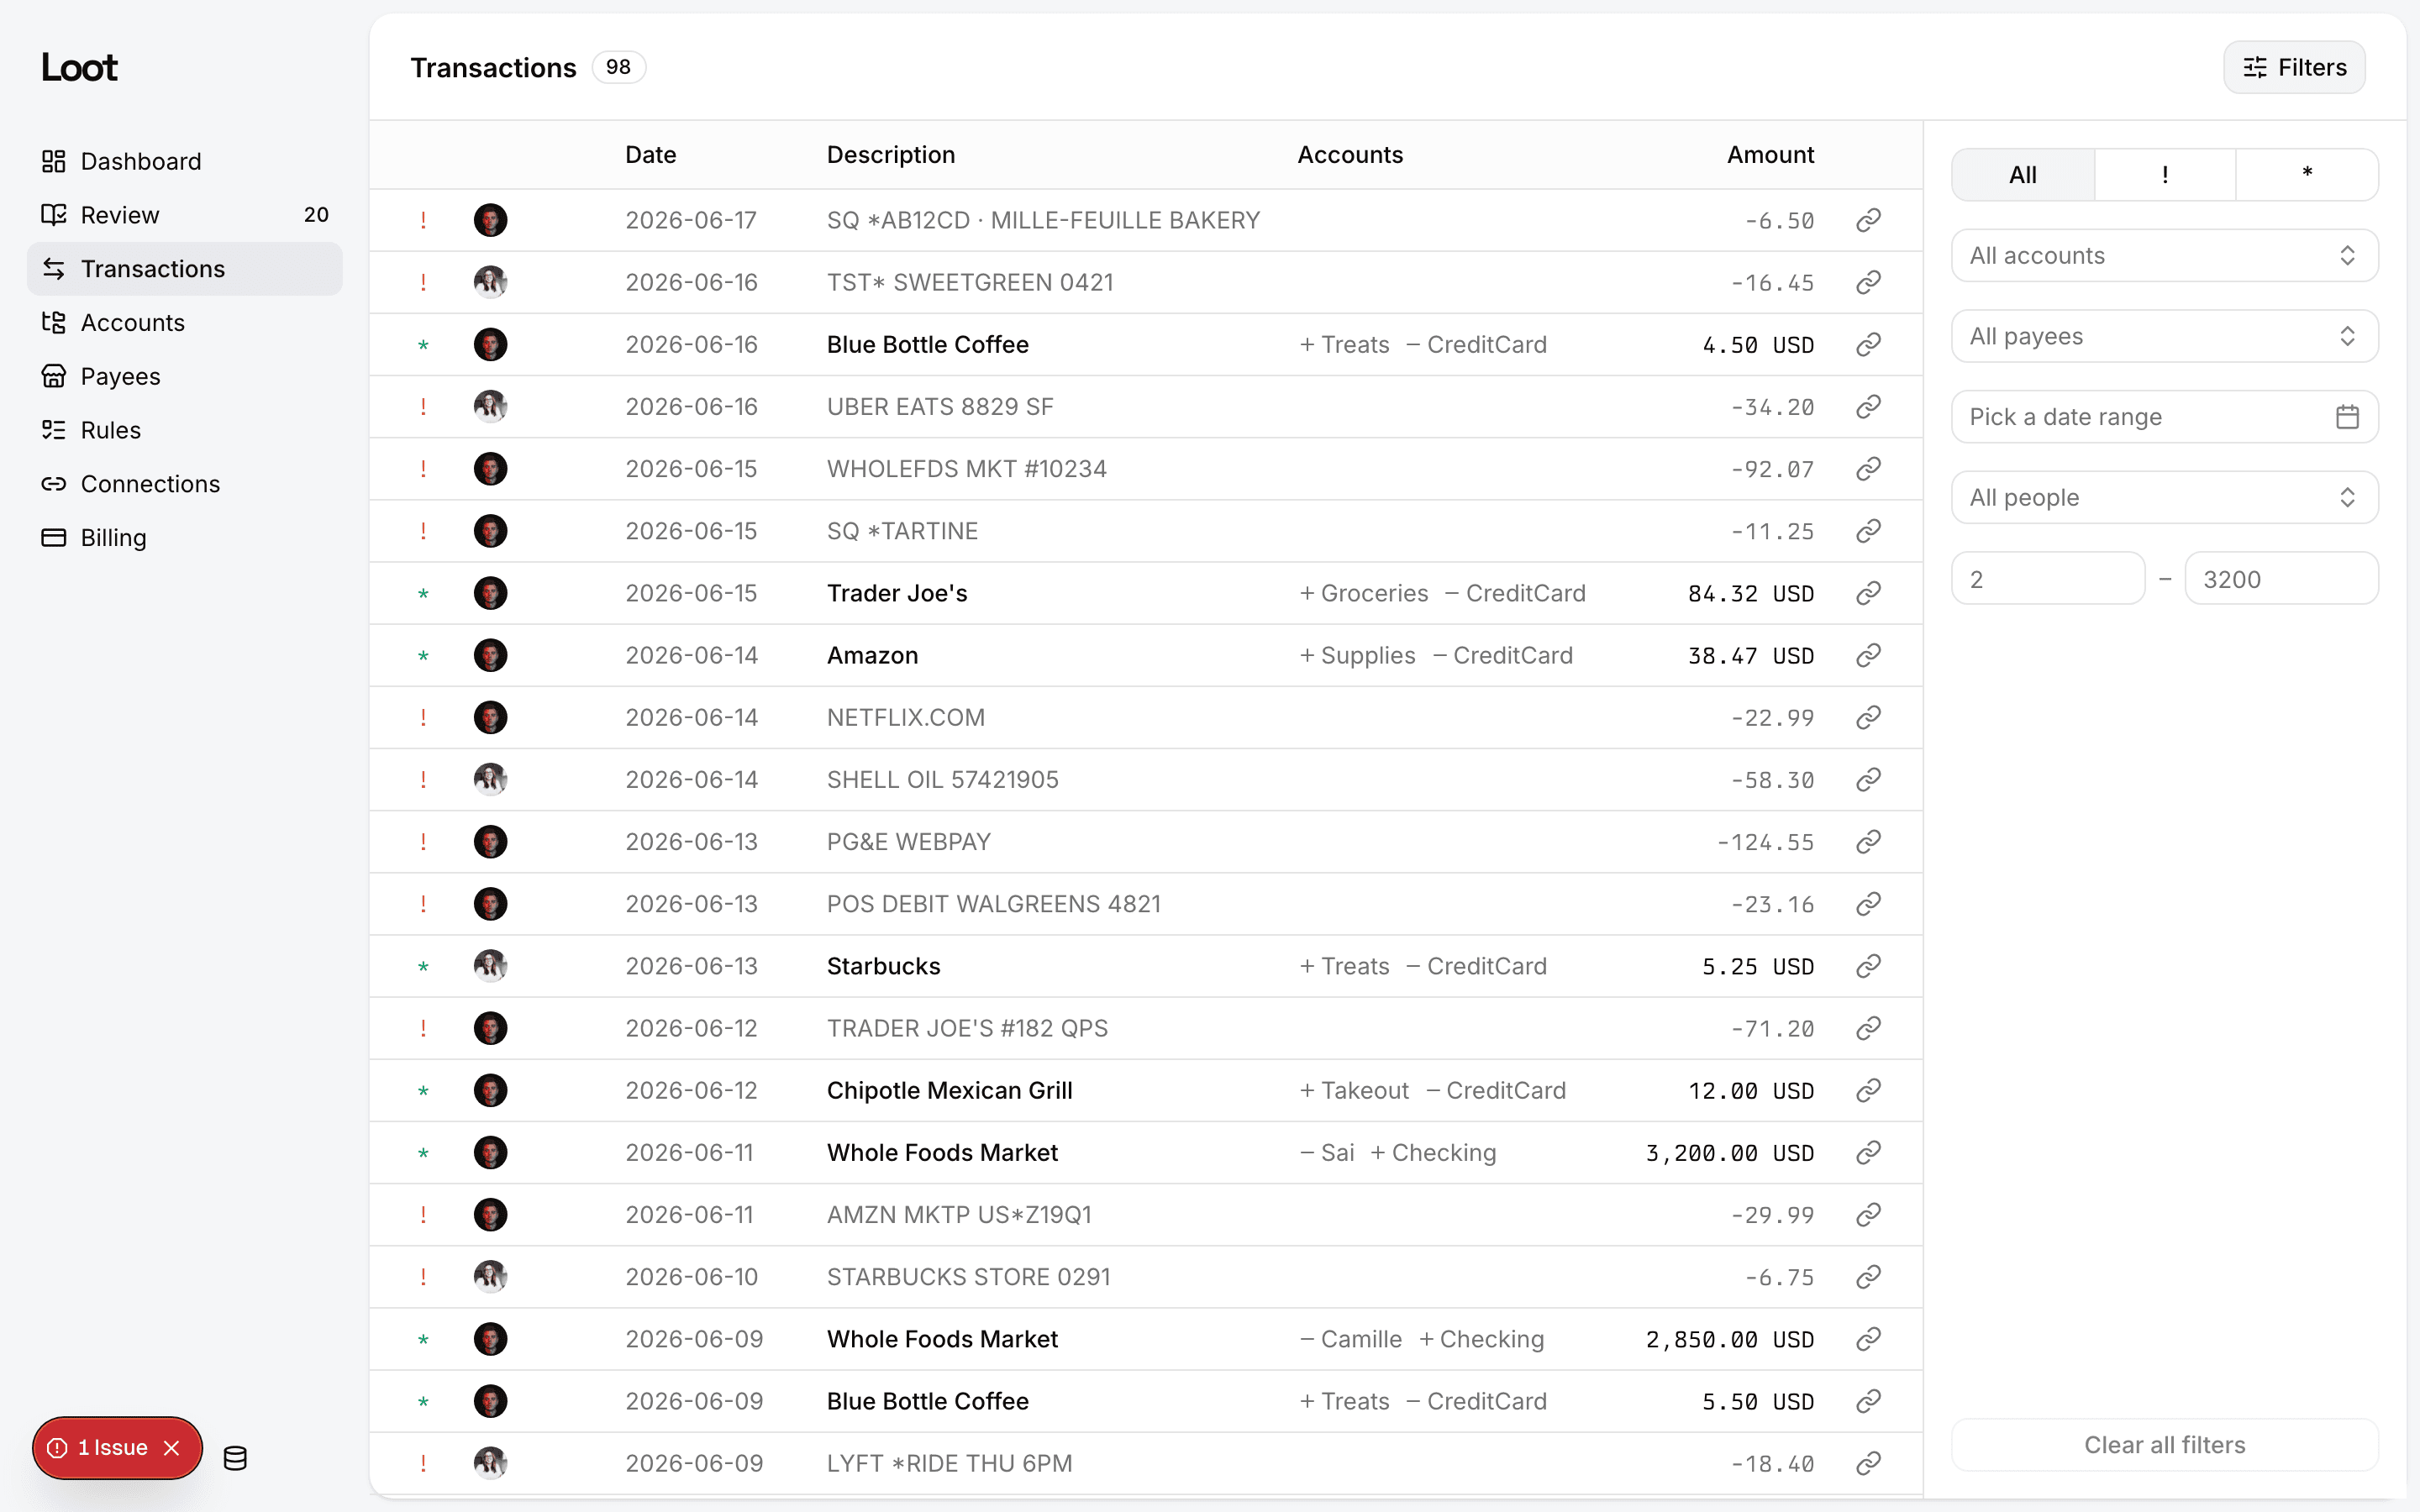Open the All people dropdown
2420x1512 pixels.
(2165, 498)
